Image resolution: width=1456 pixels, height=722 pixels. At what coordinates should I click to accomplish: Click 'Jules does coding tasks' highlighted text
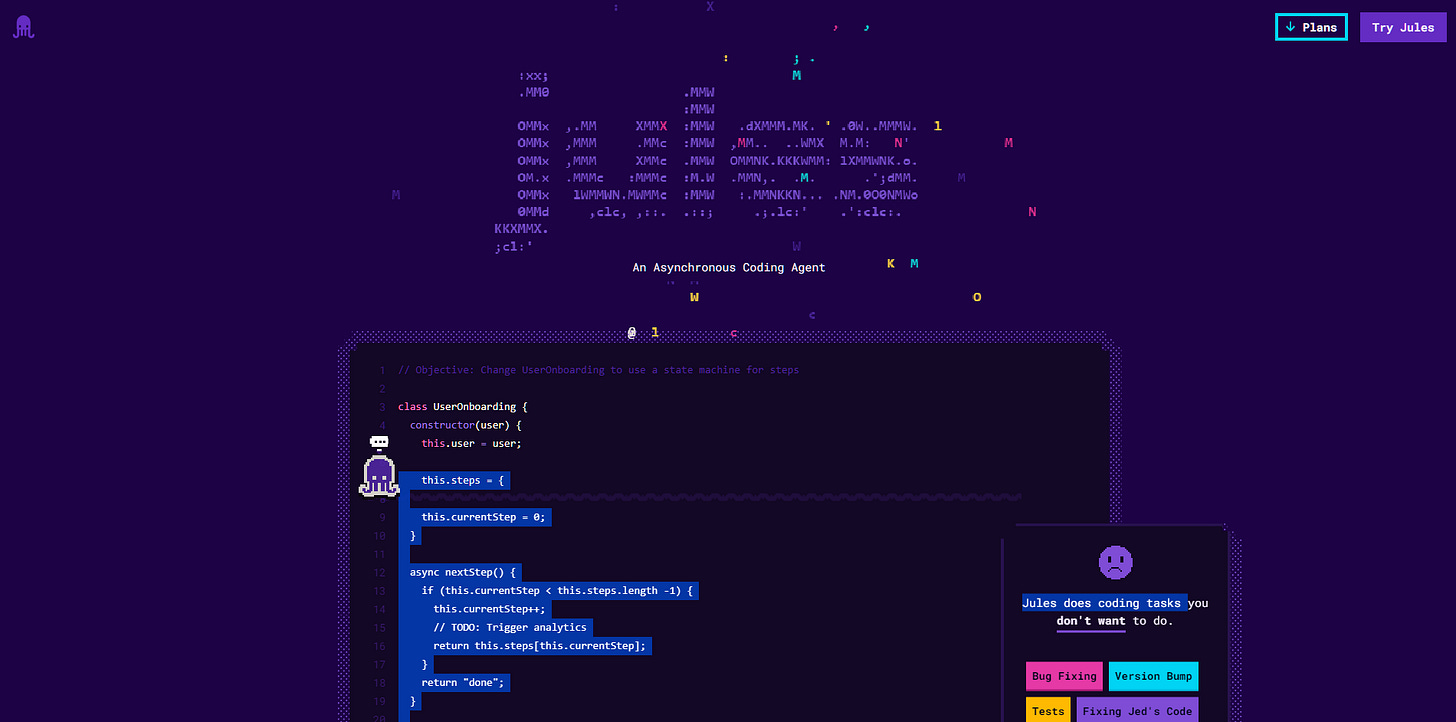(1104, 603)
